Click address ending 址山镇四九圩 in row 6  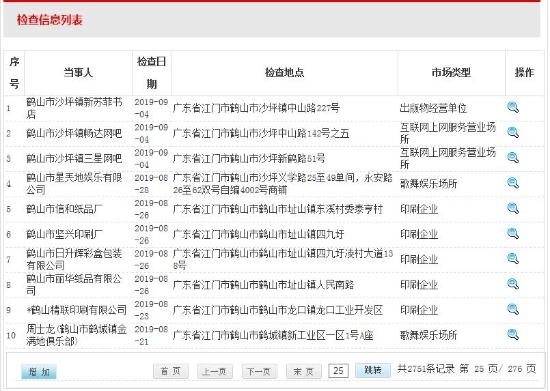click(x=316, y=234)
